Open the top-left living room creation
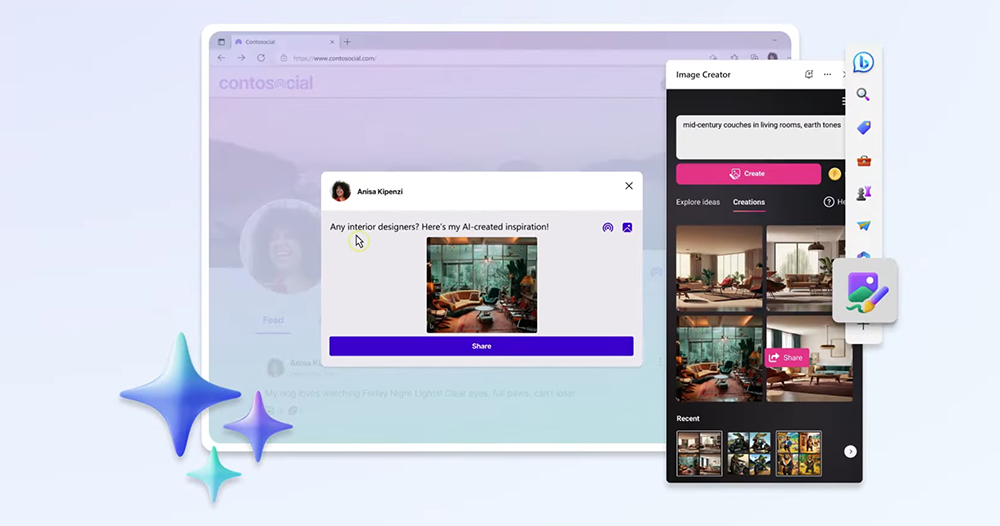Image resolution: width=1000 pixels, height=526 pixels. point(719,268)
